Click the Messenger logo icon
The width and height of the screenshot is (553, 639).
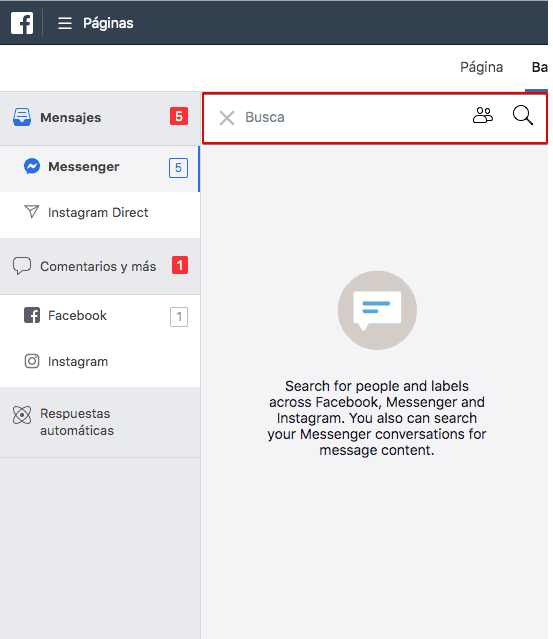click(x=32, y=166)
